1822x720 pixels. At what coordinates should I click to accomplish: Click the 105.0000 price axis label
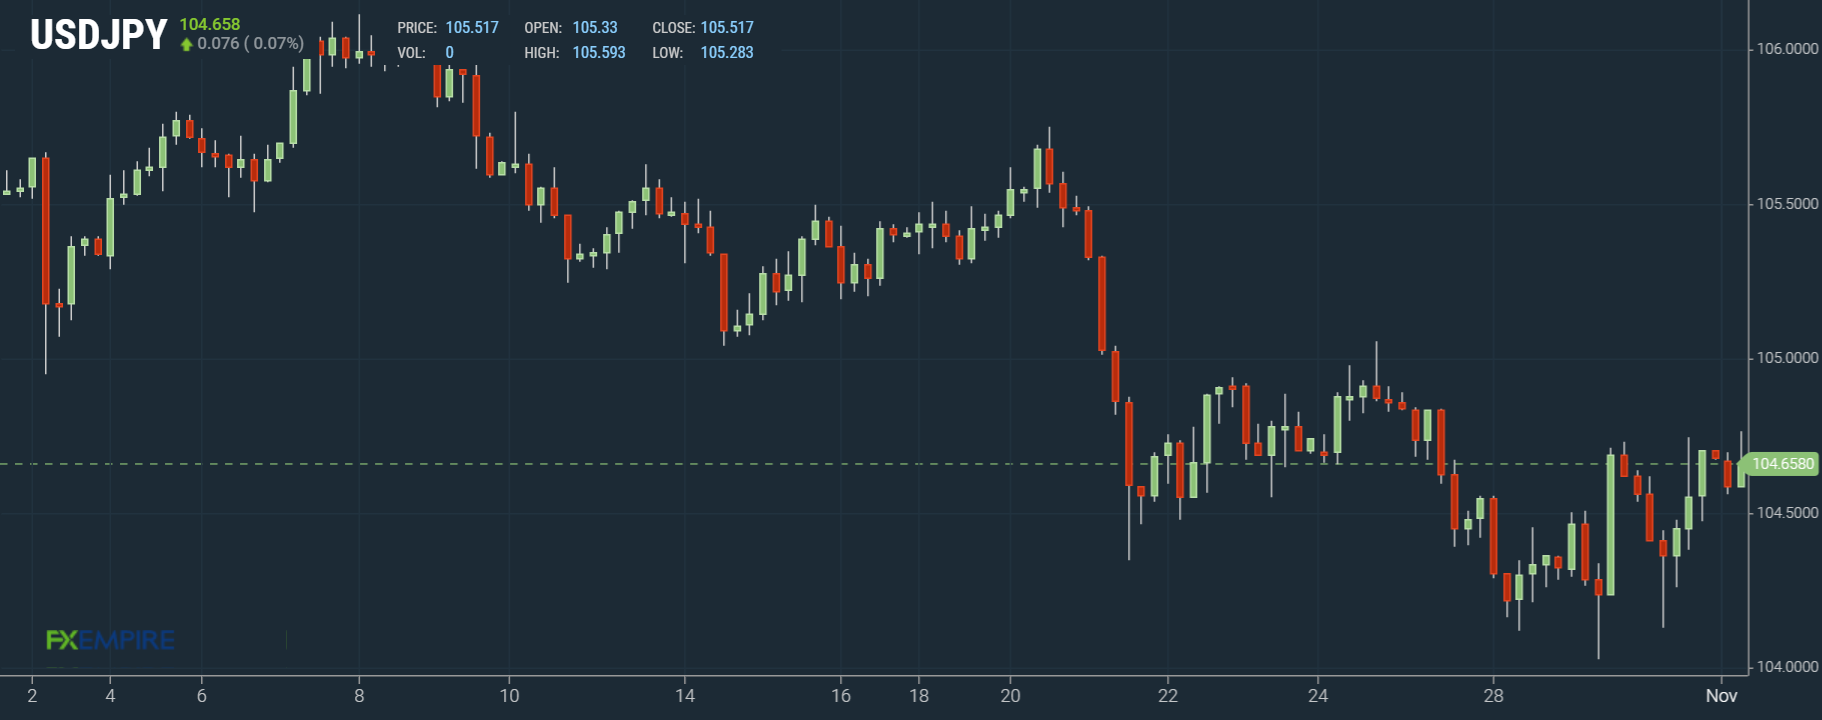pyautogui.click(x=1788, y=358)
